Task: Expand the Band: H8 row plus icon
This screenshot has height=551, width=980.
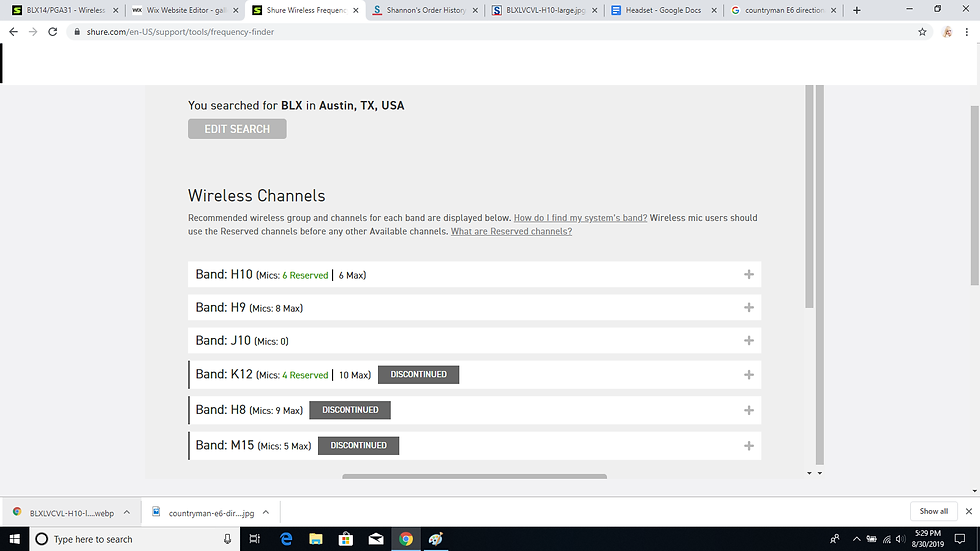Action: (749, 410)
